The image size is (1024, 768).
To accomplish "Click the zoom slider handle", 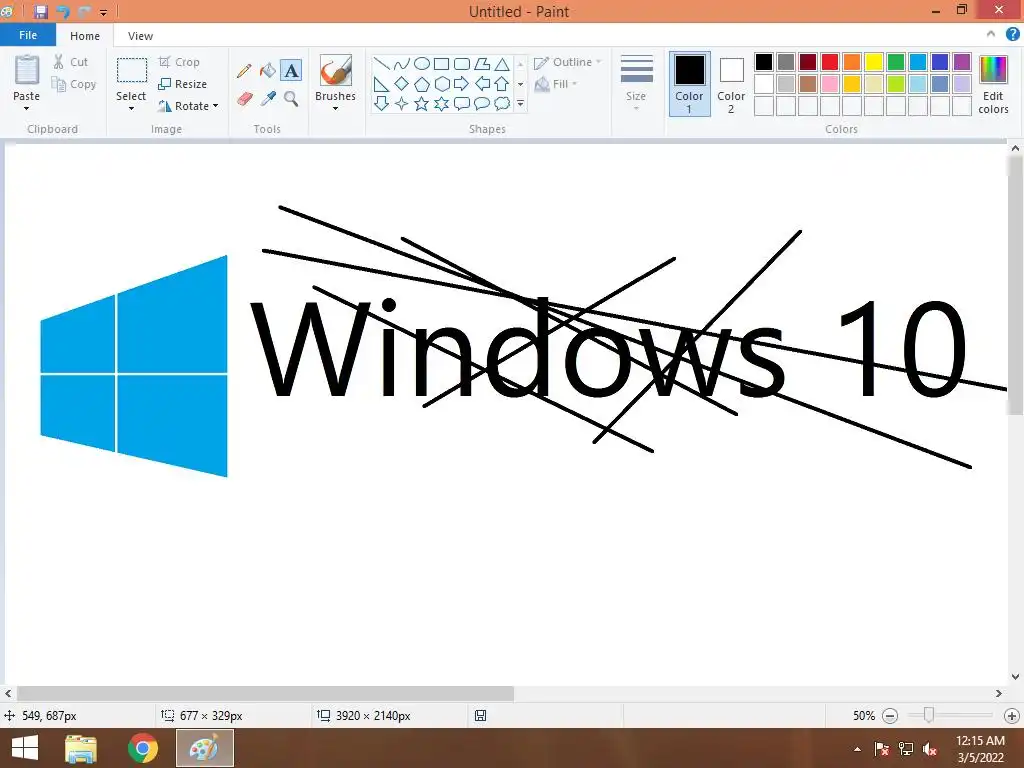I will 928,715.
